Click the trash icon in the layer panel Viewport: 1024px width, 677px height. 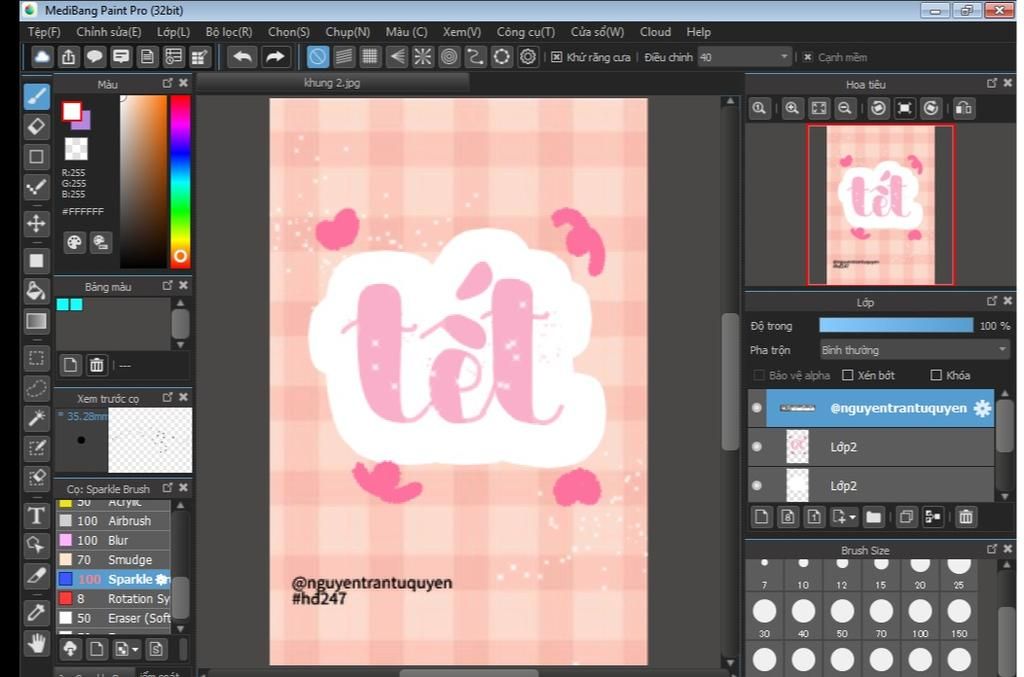[x=965, y=517]
